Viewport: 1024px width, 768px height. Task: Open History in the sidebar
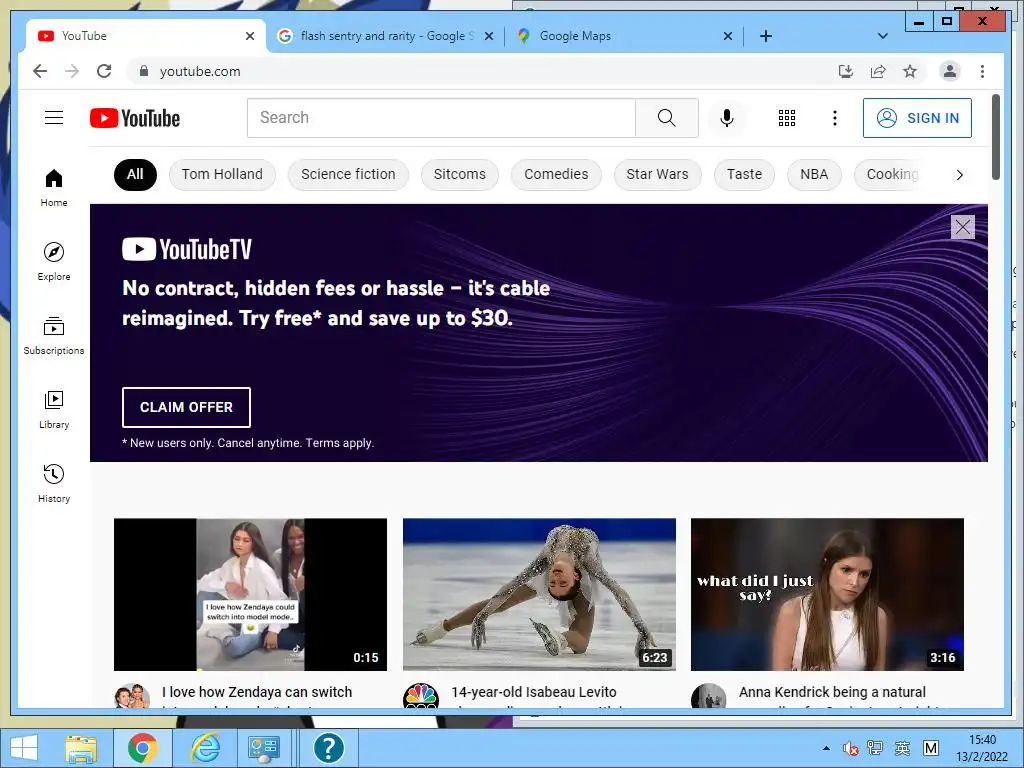click(54, 483)
